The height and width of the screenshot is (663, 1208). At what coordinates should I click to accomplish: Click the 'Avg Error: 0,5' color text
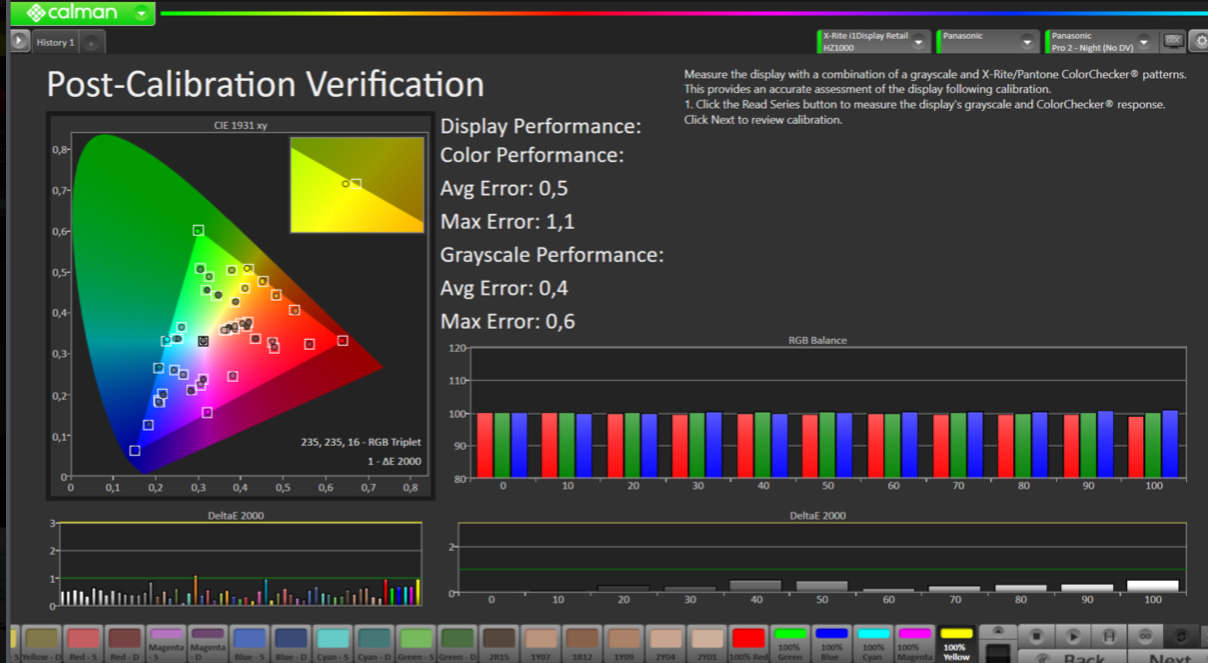[504, 188]
